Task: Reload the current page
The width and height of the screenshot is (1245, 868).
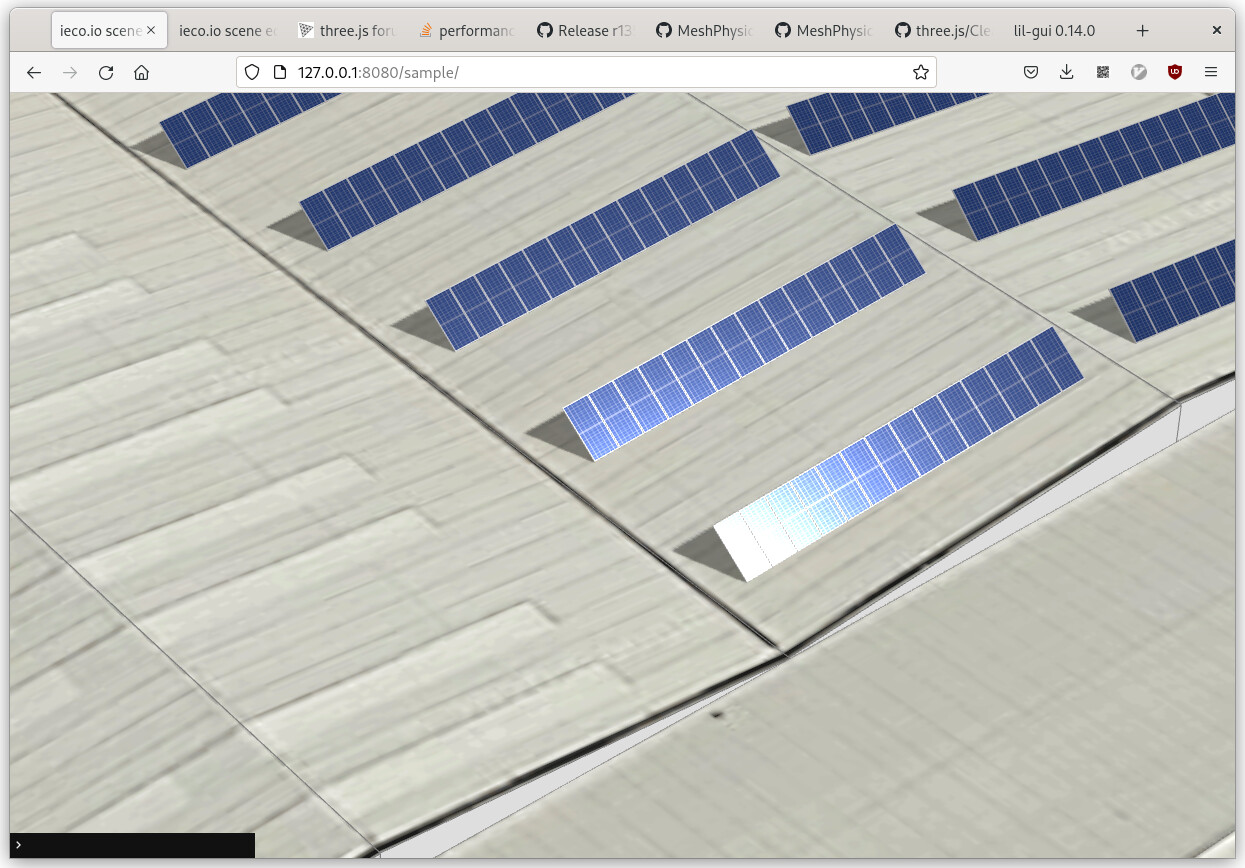Action: click(x=106, y=72)
